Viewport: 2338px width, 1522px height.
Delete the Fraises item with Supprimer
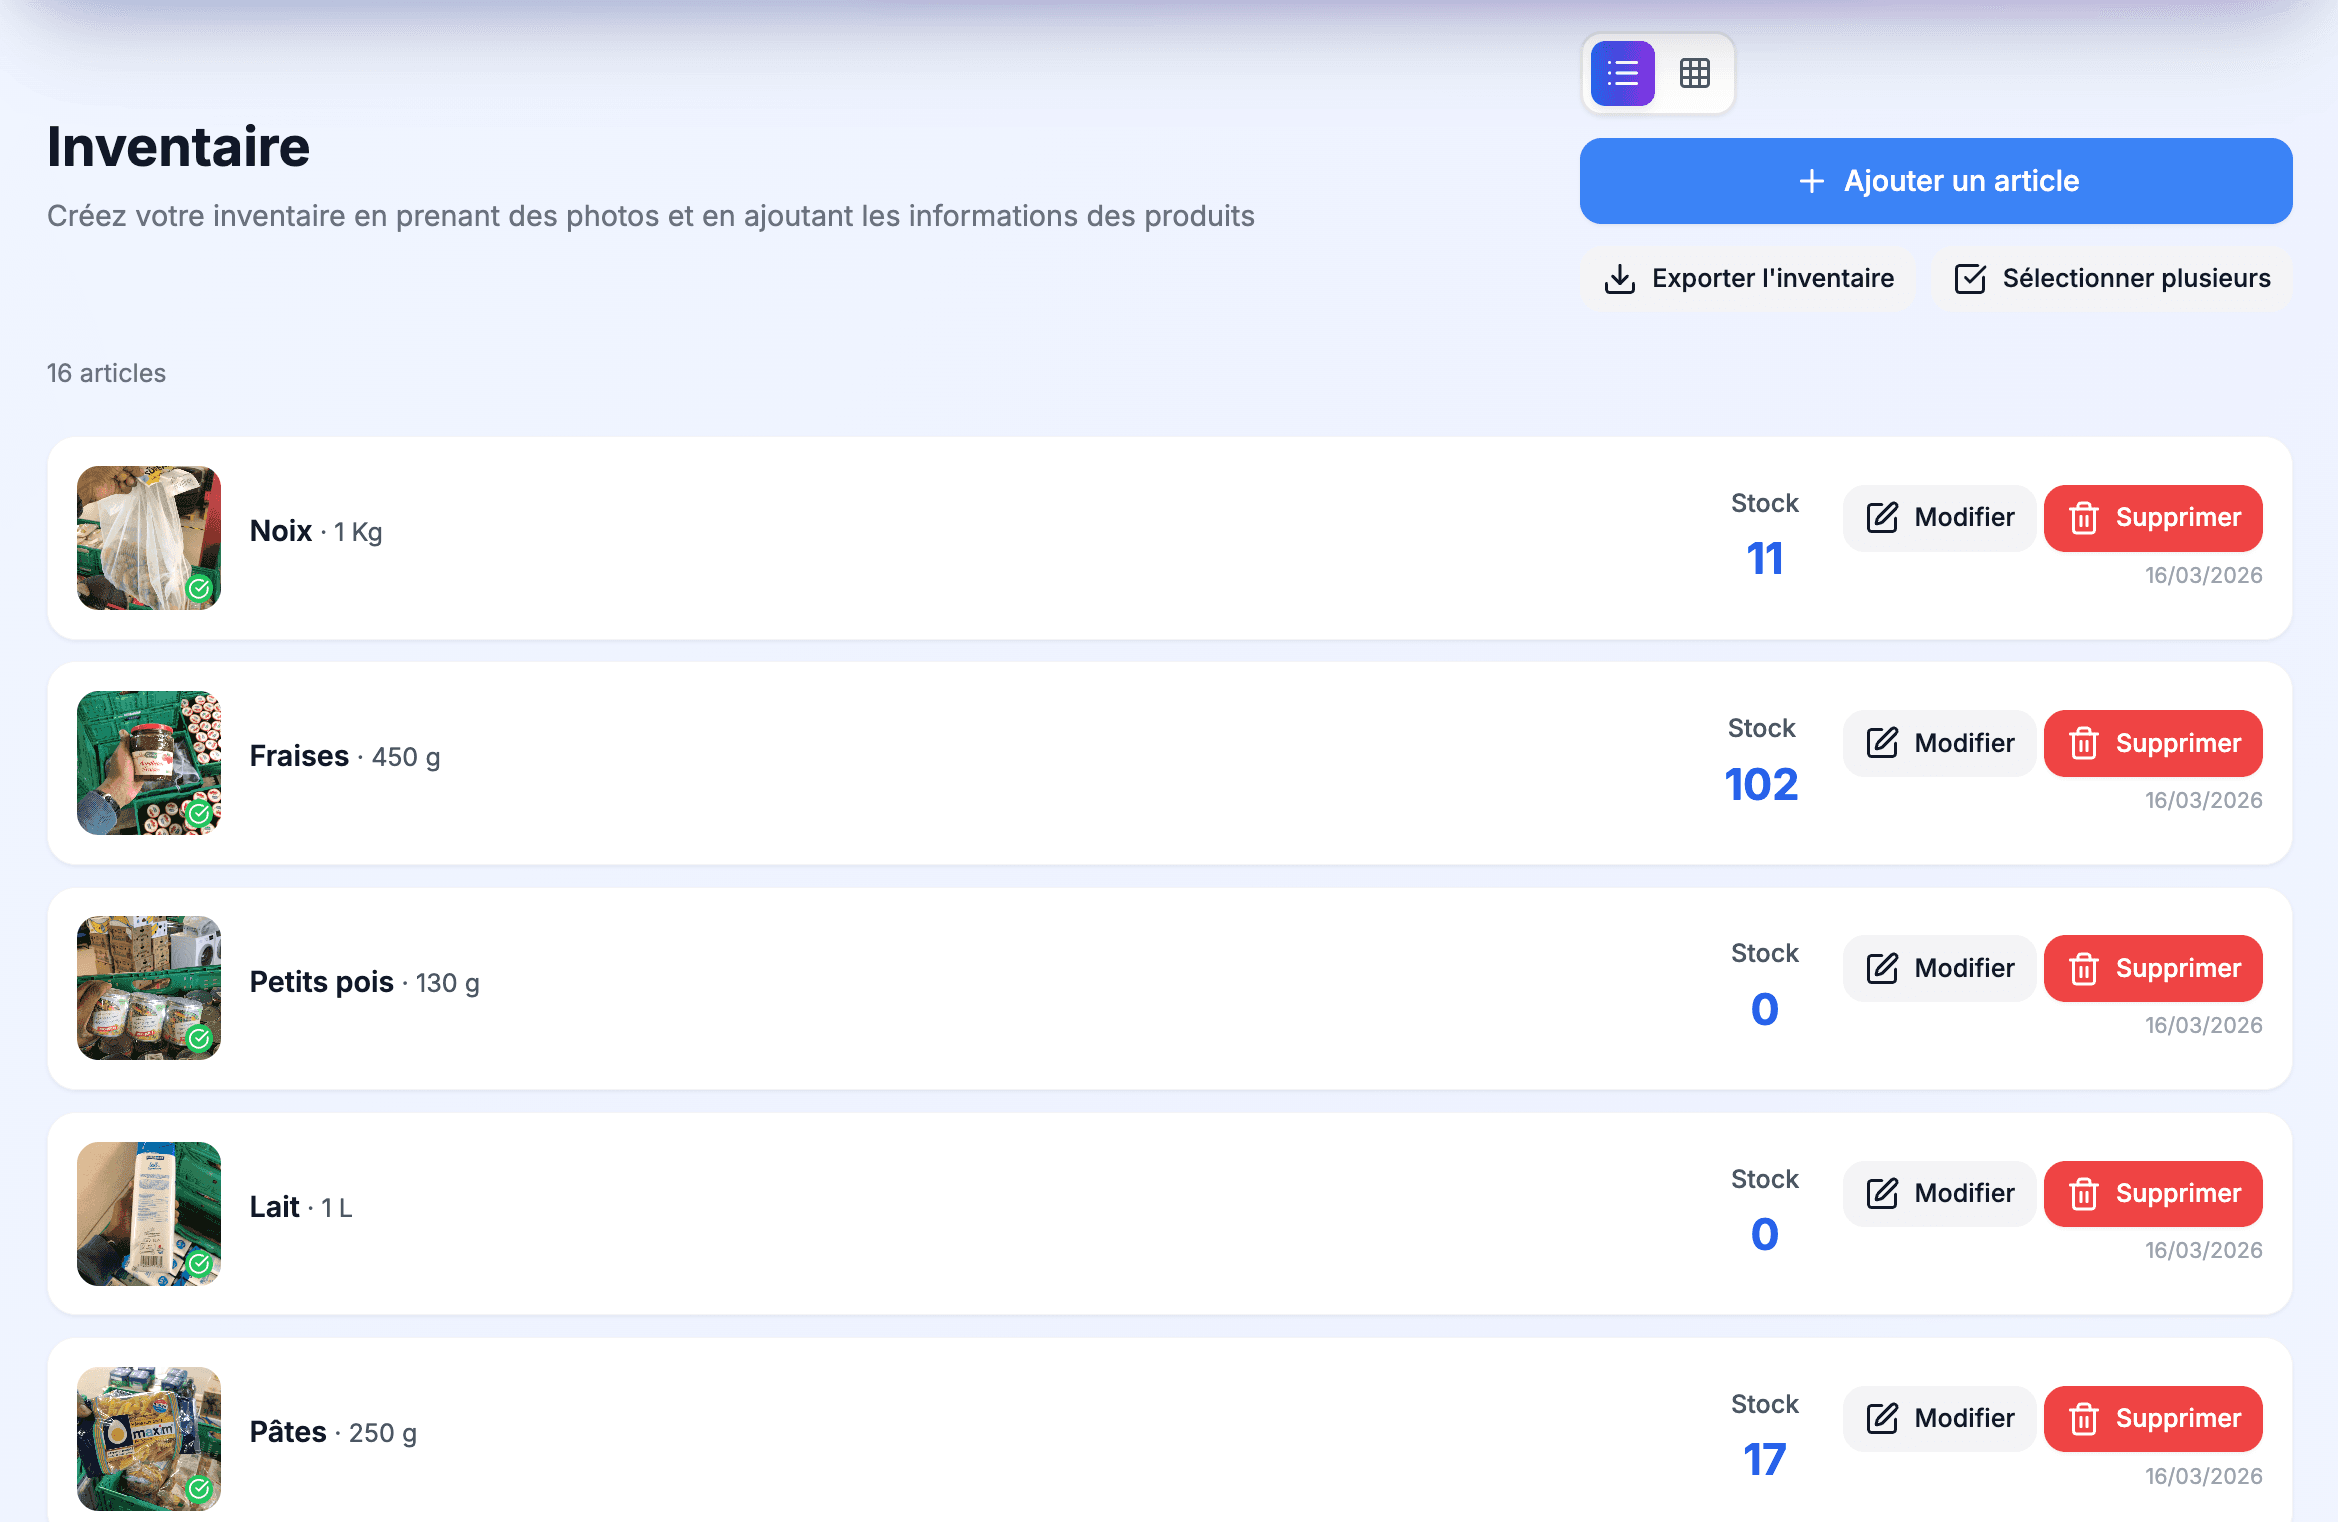coord(2153,743)
